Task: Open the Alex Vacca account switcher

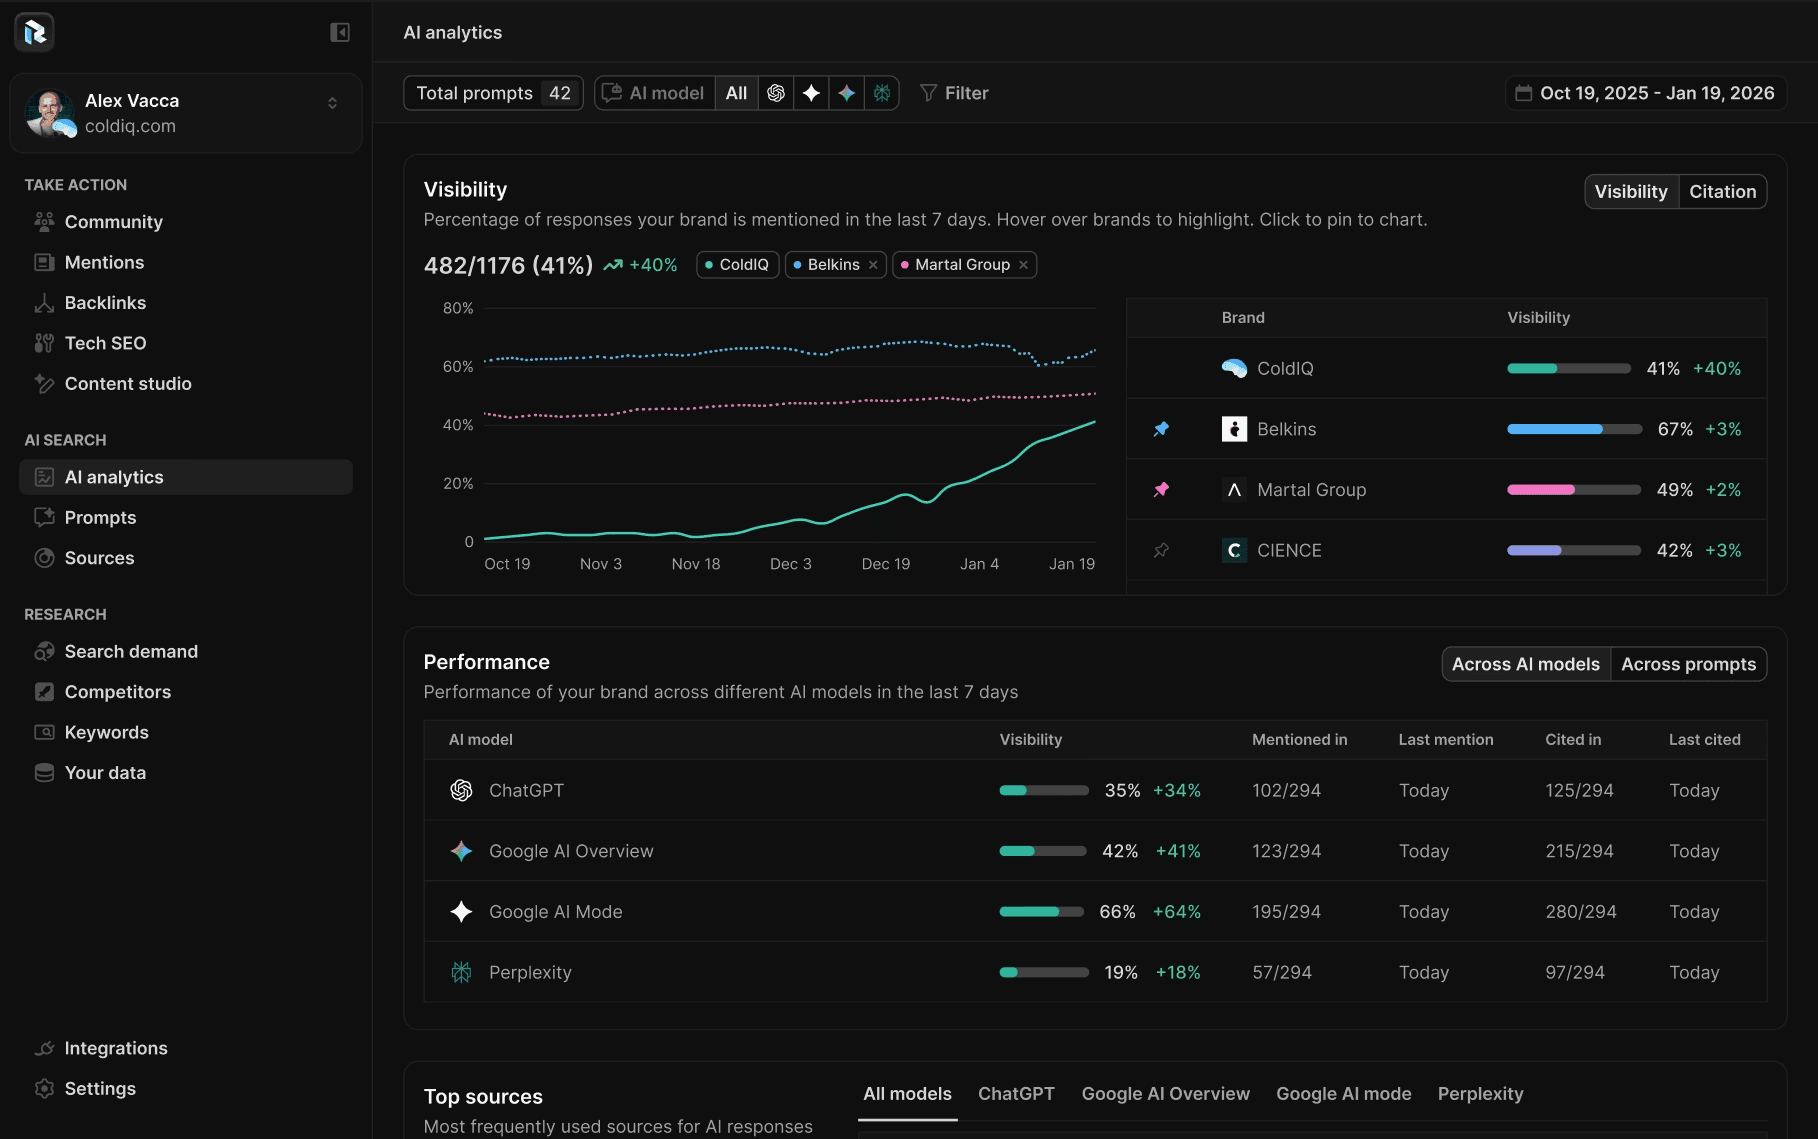Action: [186, 113]
